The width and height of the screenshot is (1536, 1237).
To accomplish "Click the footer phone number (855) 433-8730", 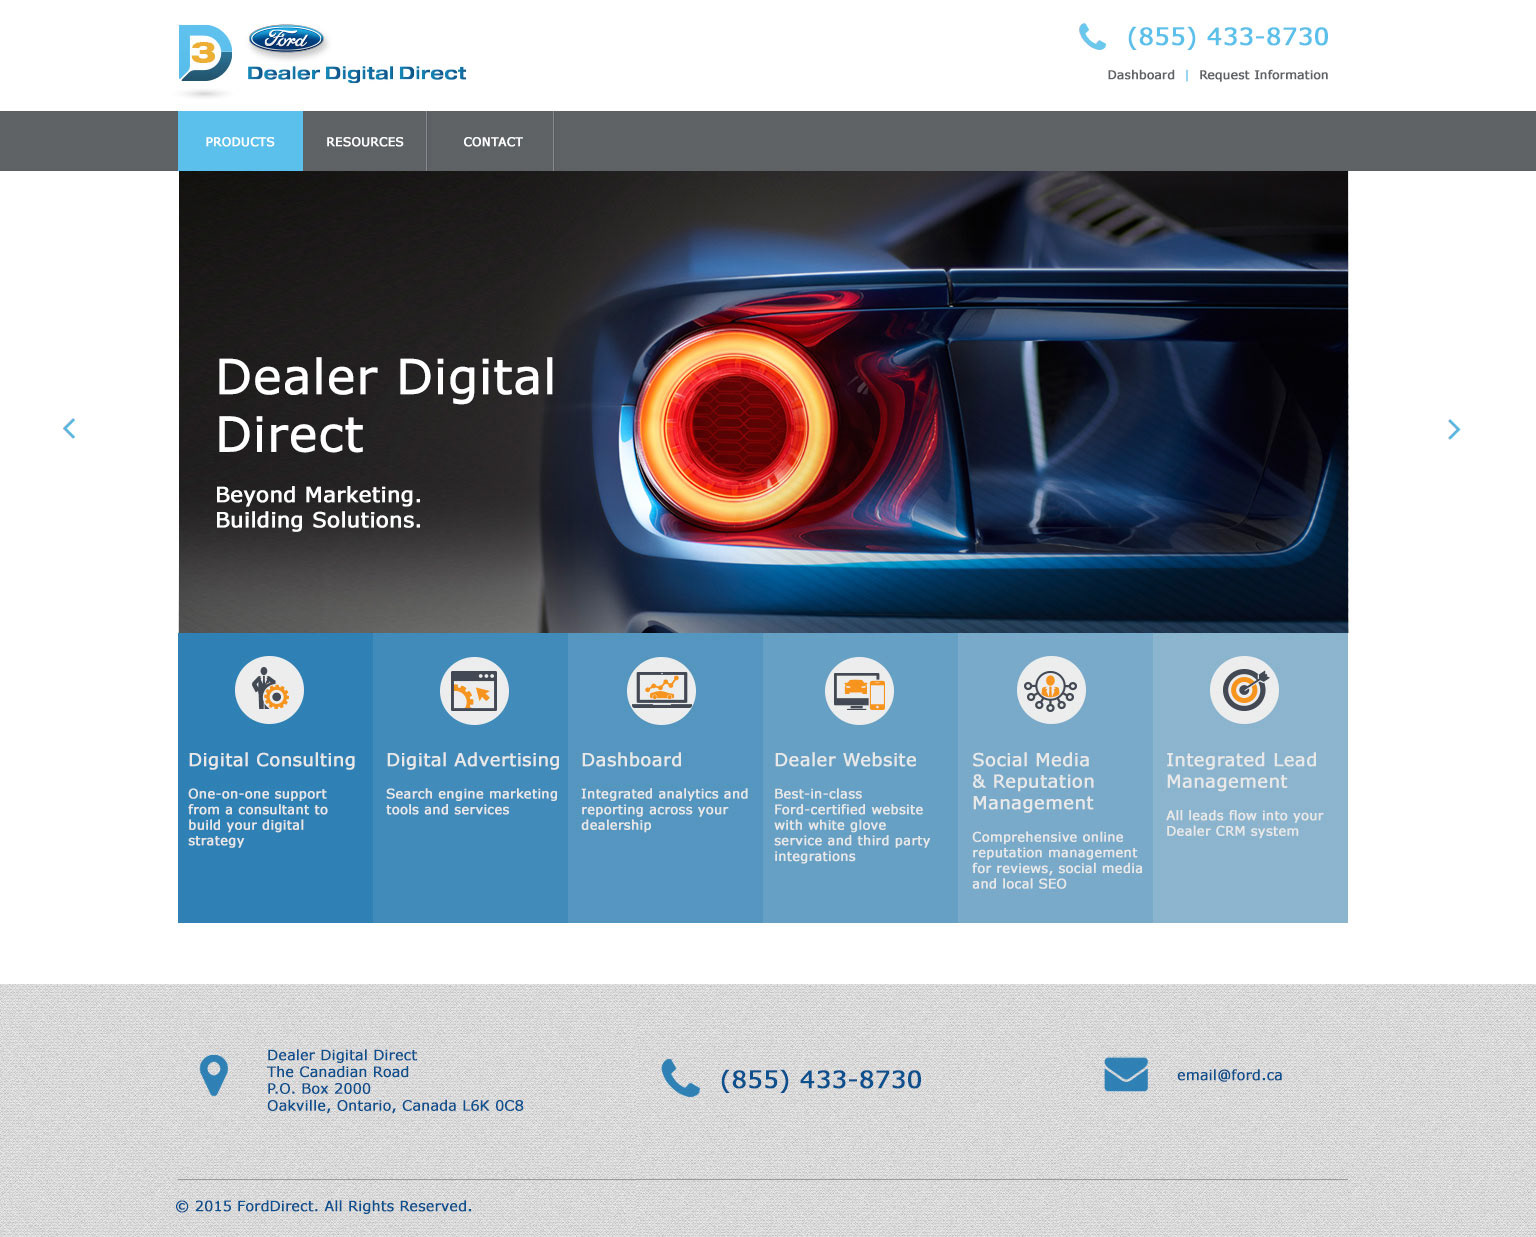I will 821,1079.
